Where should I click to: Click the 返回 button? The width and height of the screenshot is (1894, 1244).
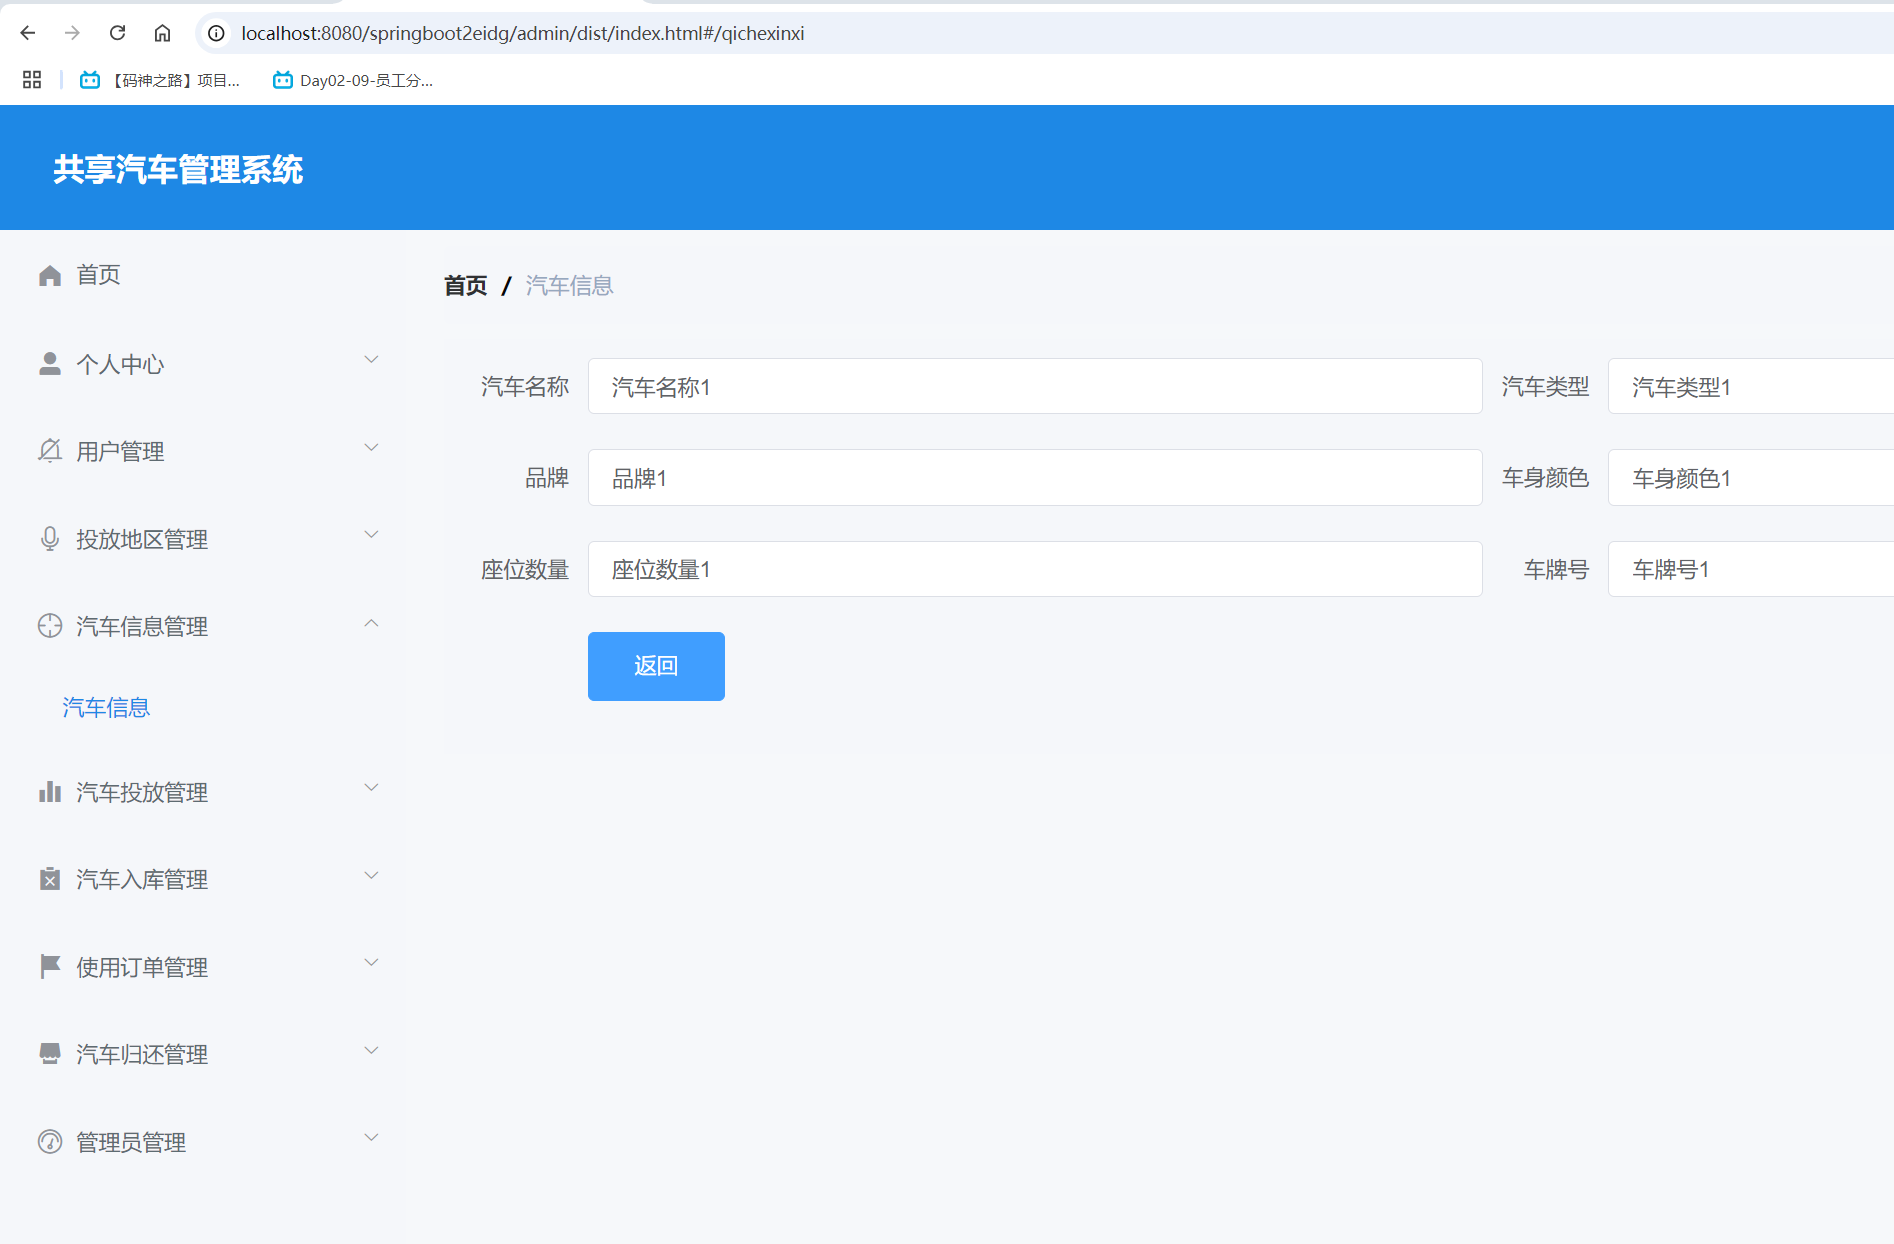point(655,666)
